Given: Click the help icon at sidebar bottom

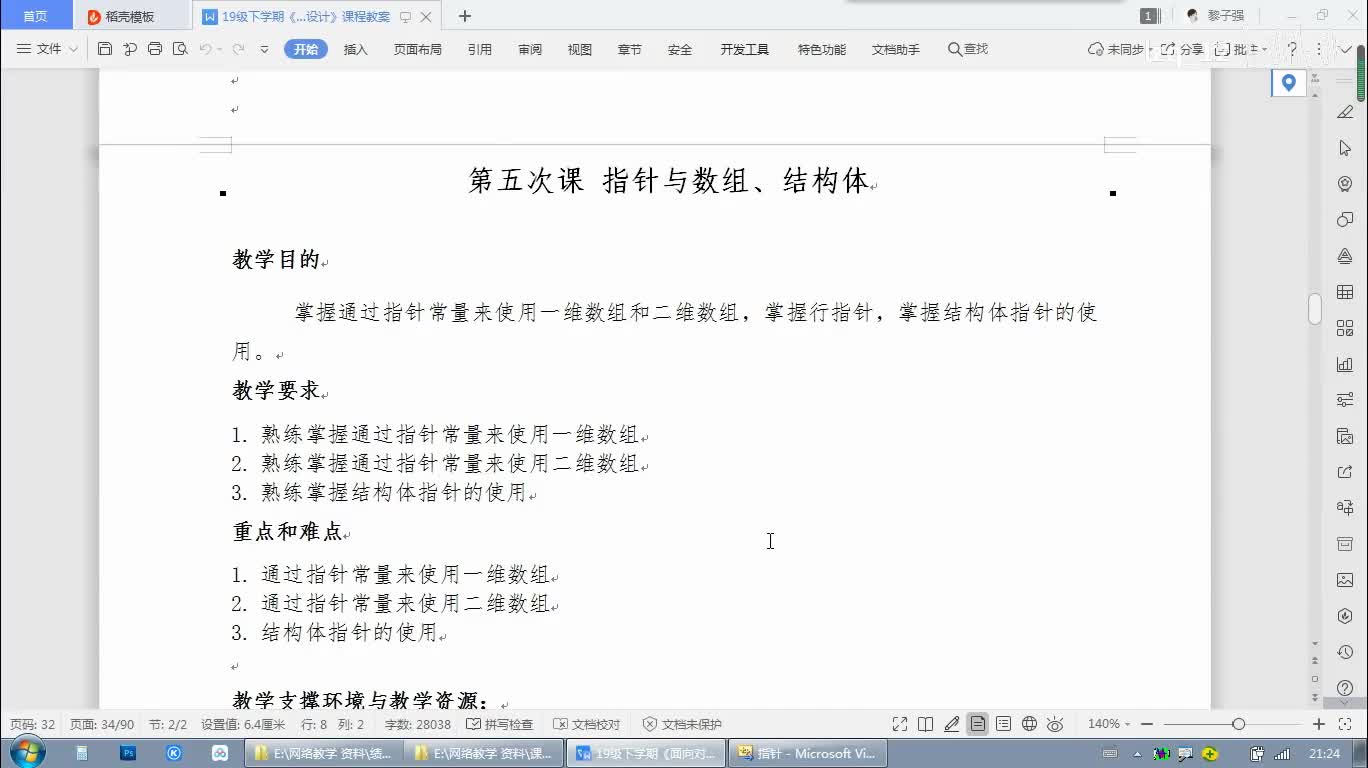Looking at the screenshot, I should coord(1345,688).
